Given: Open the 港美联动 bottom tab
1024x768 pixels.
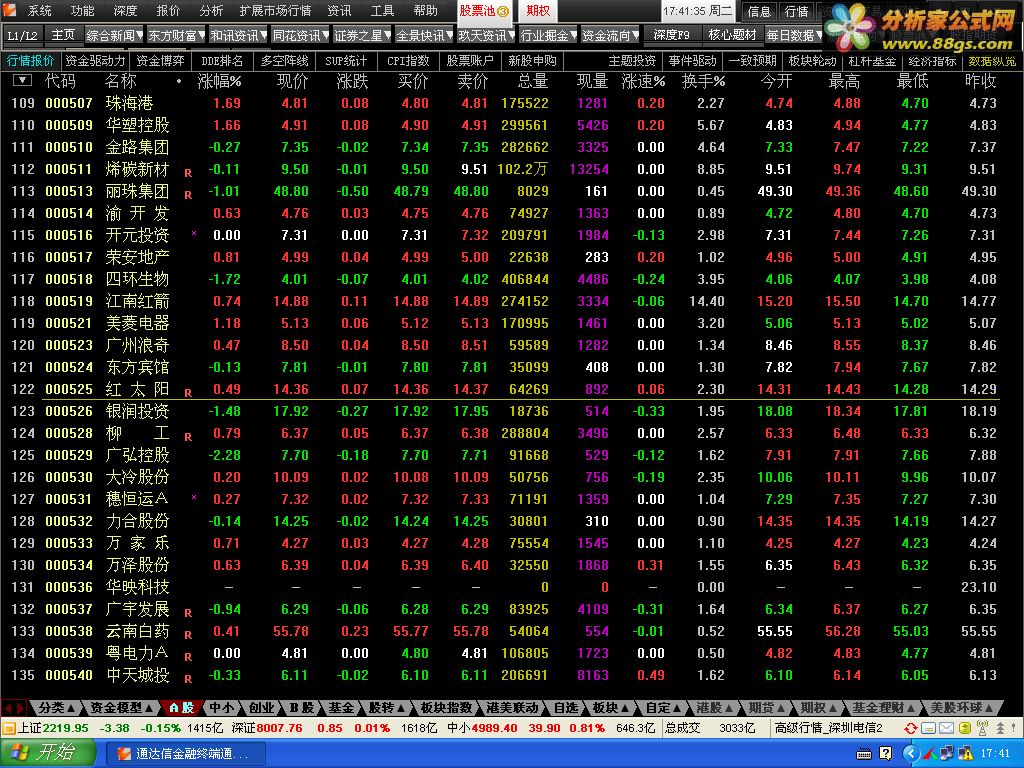Looking at the screenshot, I should (513, 707).
